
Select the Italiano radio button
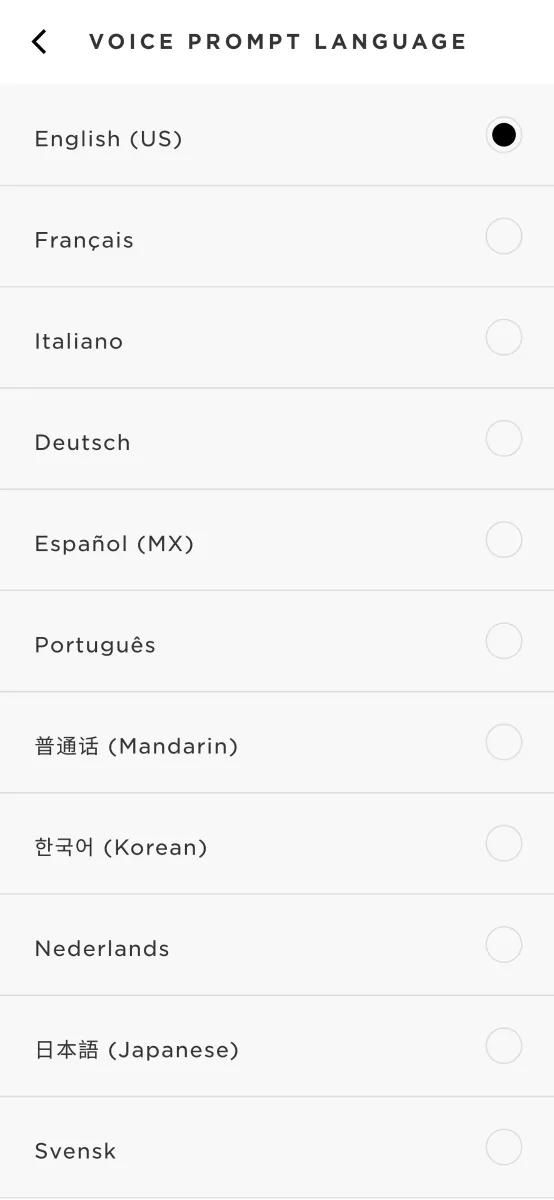pos(504,337)
